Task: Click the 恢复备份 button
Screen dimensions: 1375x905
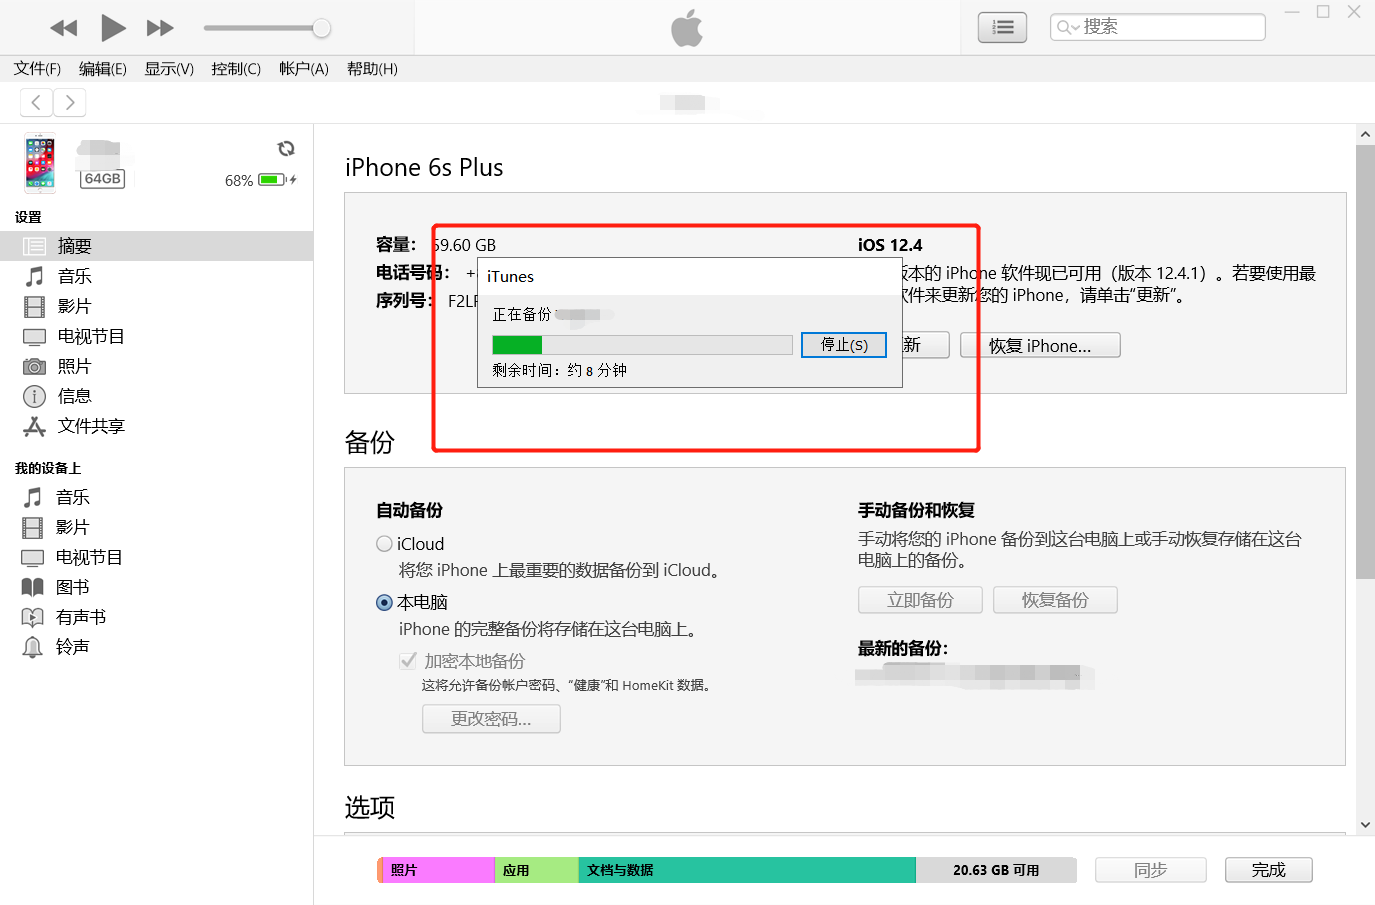Action: 1055,600
